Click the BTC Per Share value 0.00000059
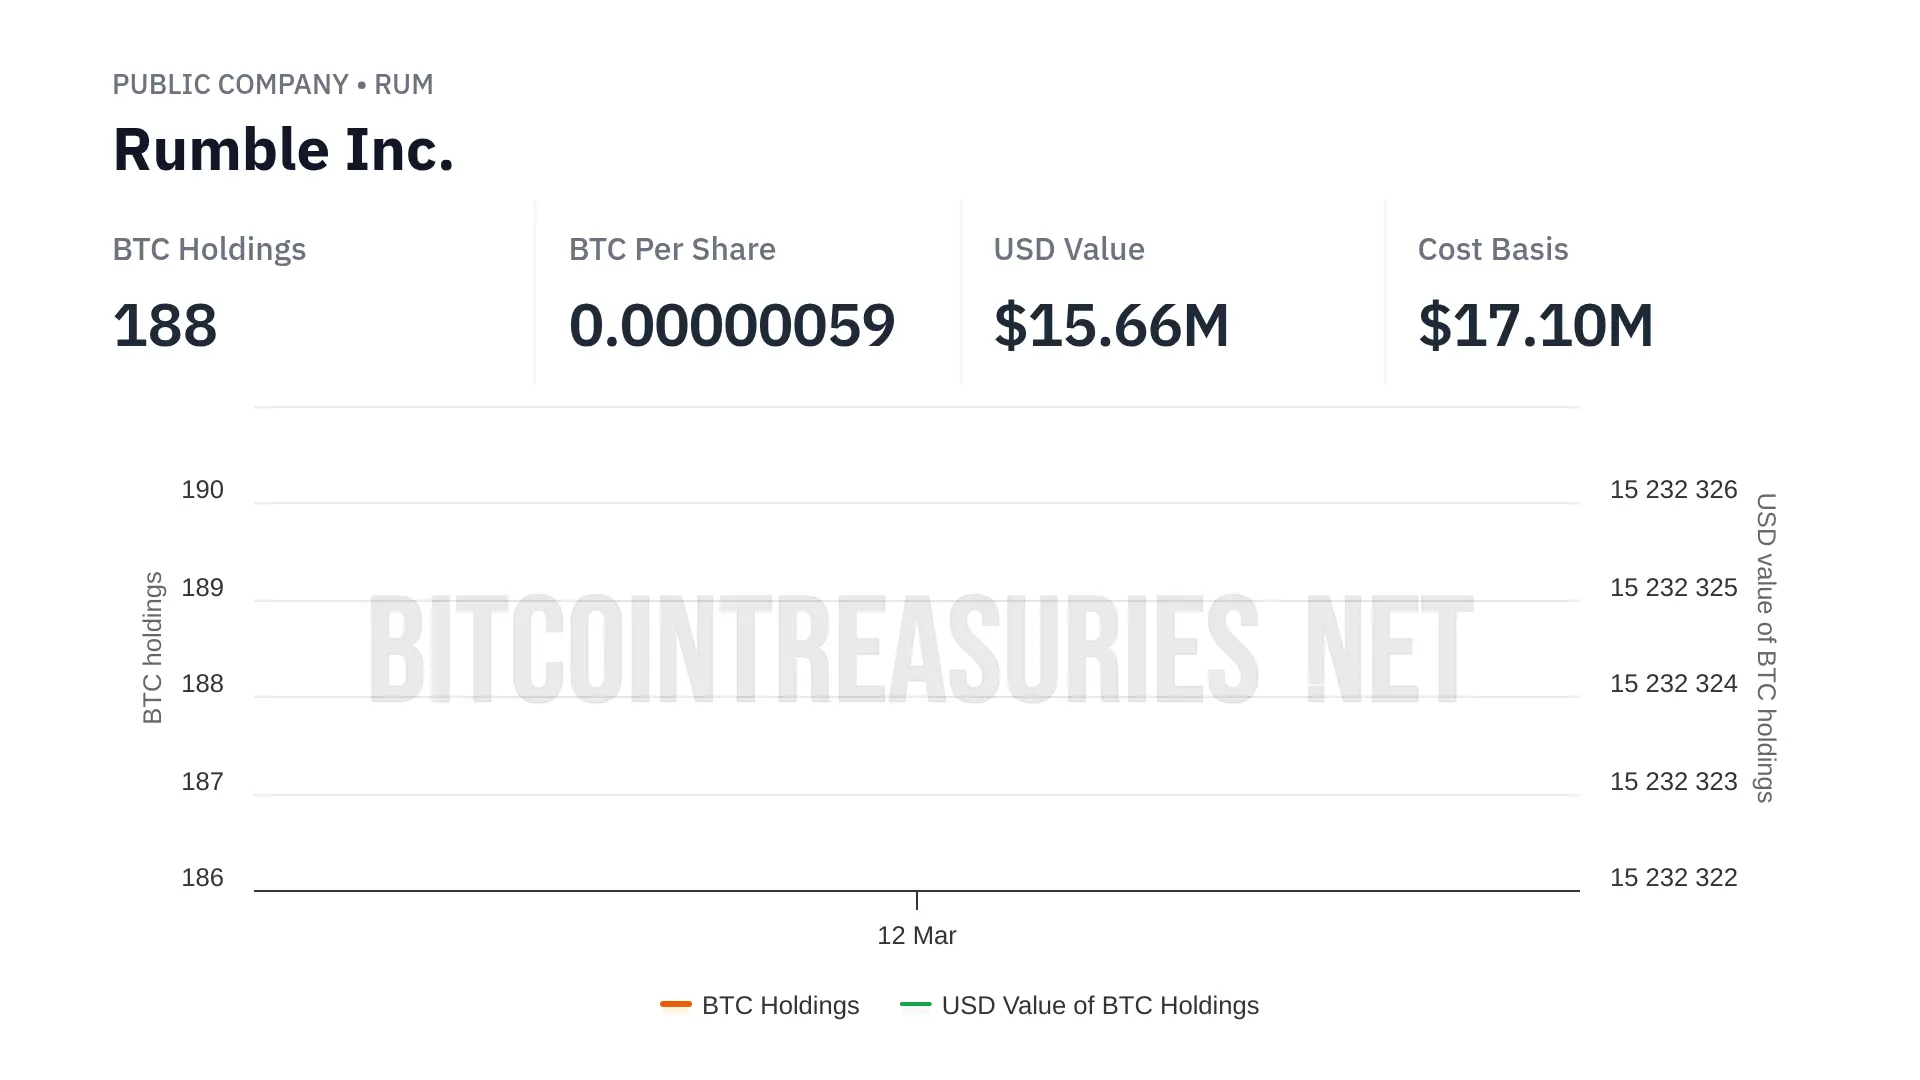Screen dimensions: 1920x1080 coord(731,326)
